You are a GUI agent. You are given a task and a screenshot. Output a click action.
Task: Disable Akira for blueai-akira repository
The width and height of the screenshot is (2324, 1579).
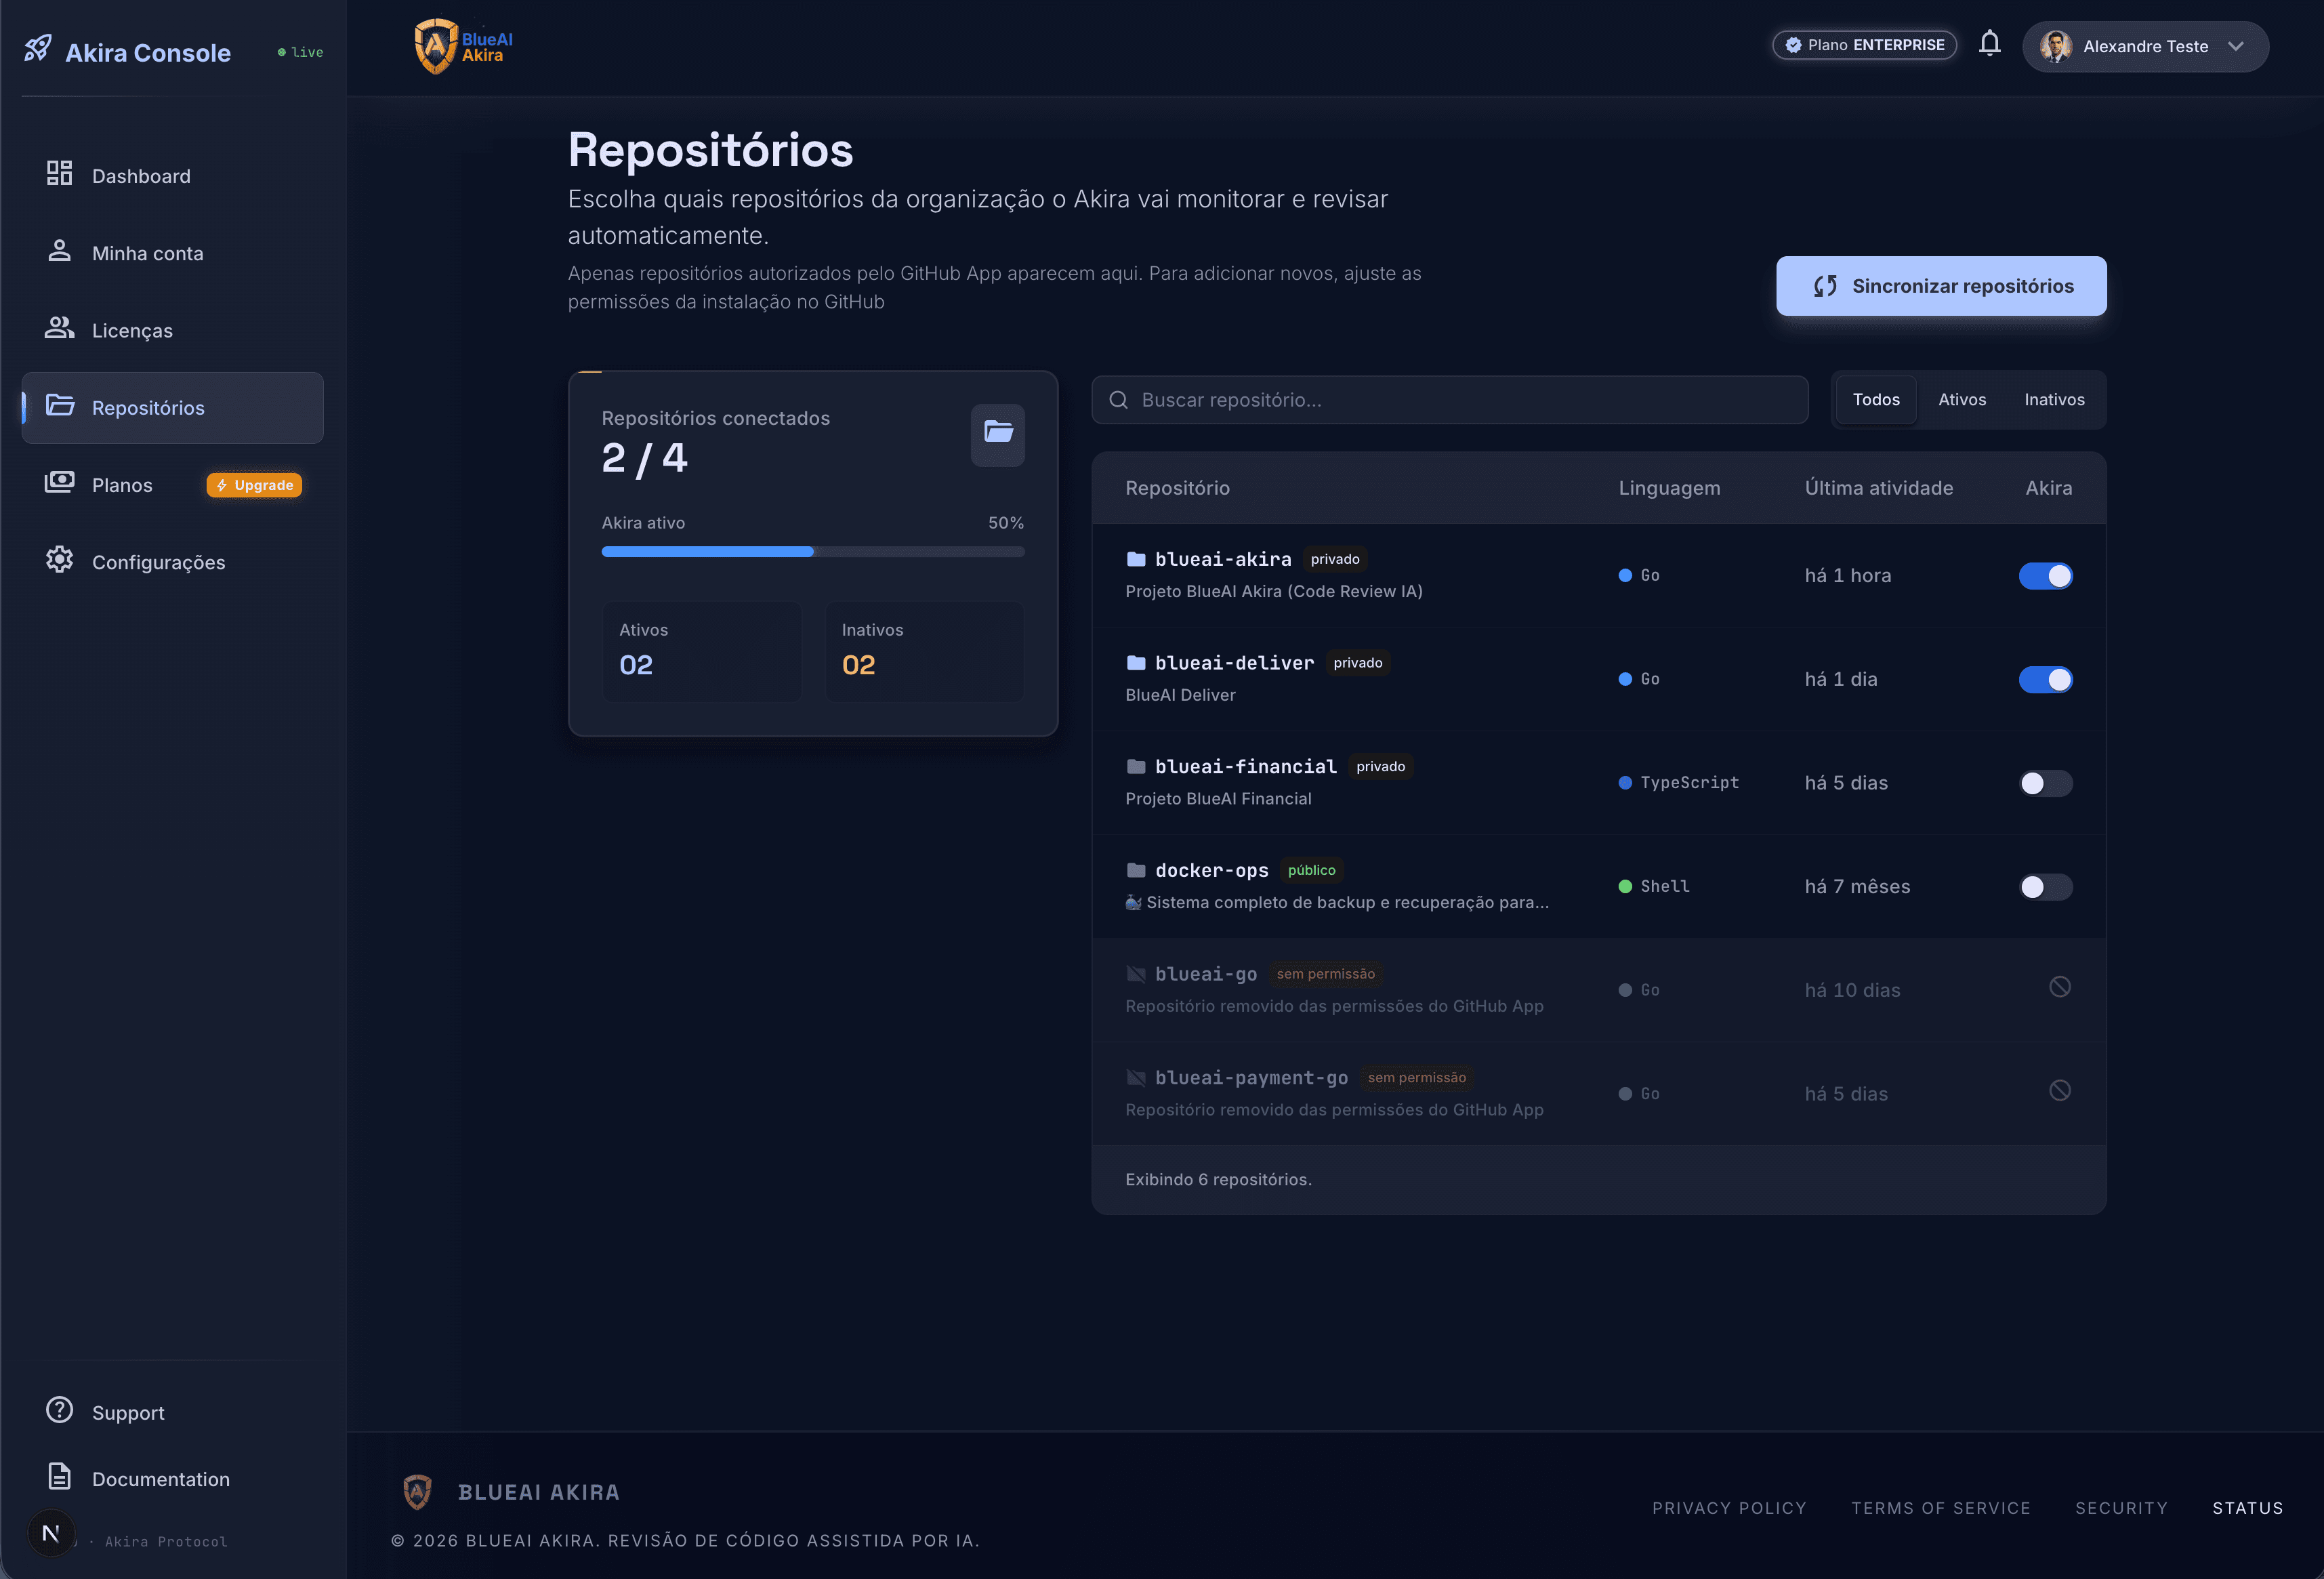coord(2046,575)
